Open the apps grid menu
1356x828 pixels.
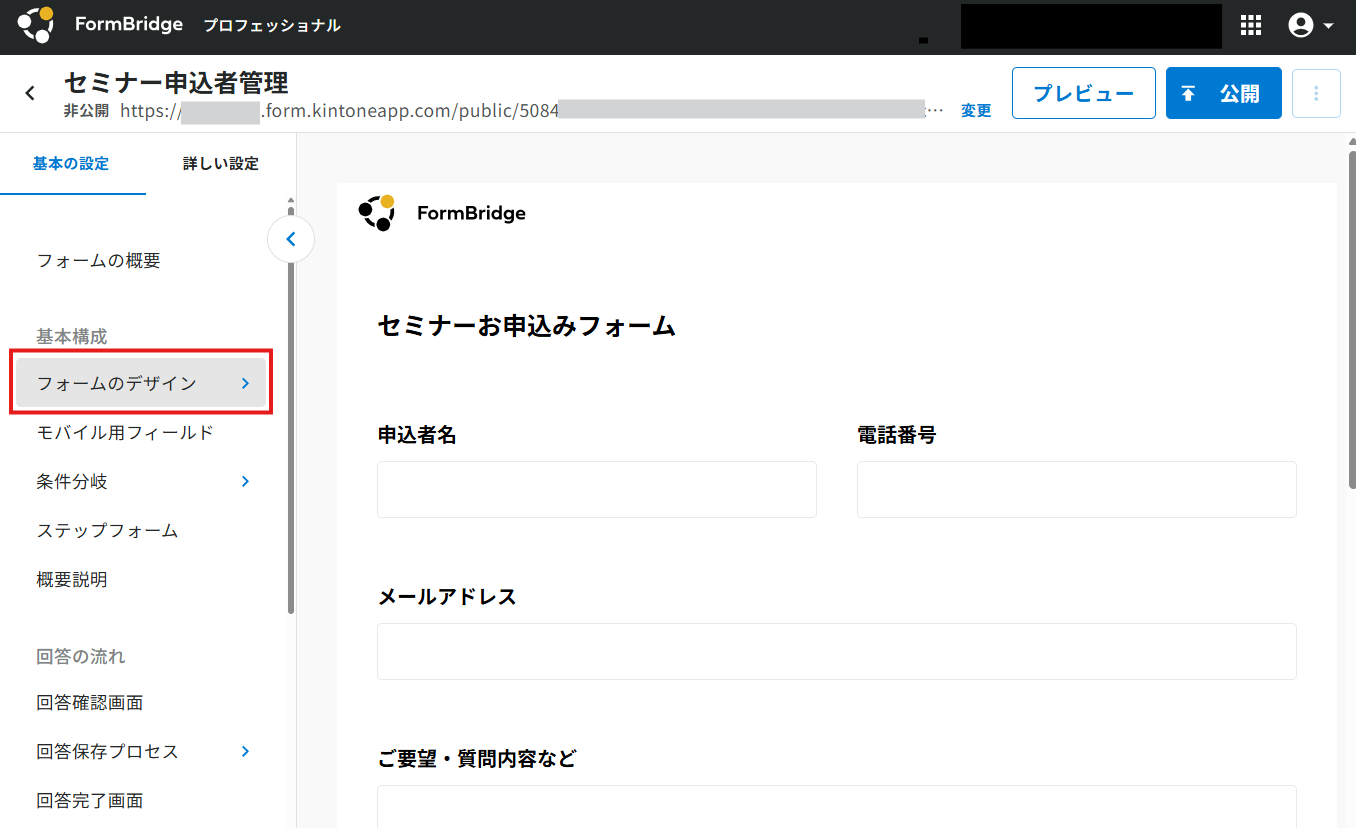pyautogui.click(x=1251, y=26)
